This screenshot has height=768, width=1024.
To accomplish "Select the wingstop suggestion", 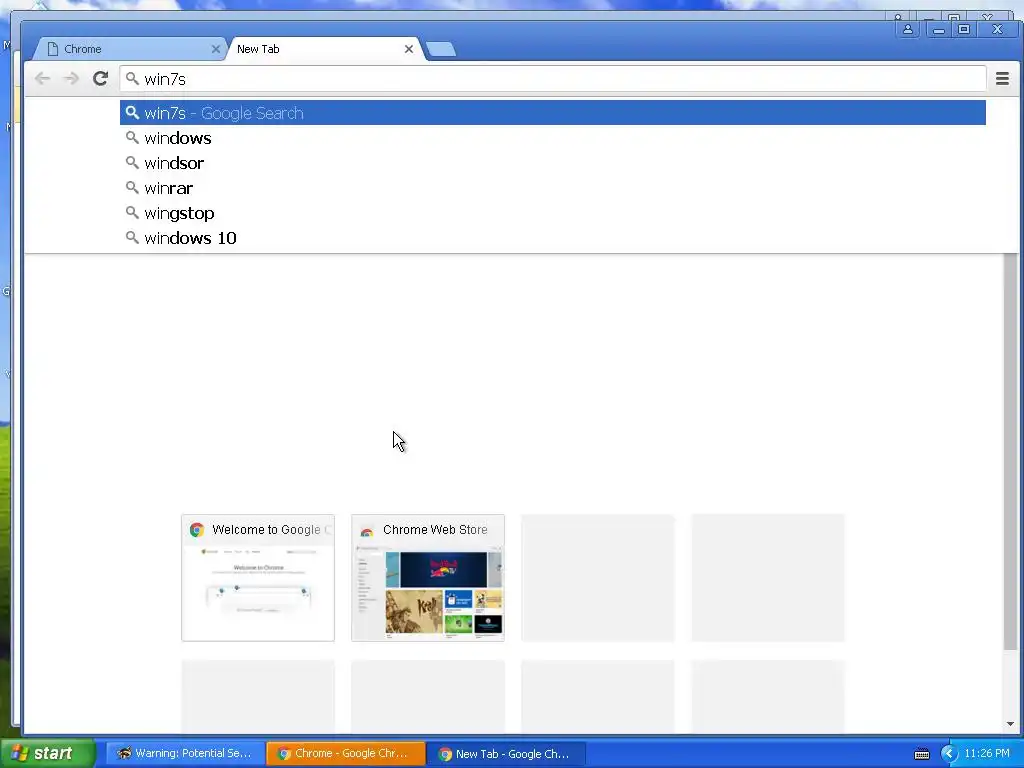I will tap(552, 213).
